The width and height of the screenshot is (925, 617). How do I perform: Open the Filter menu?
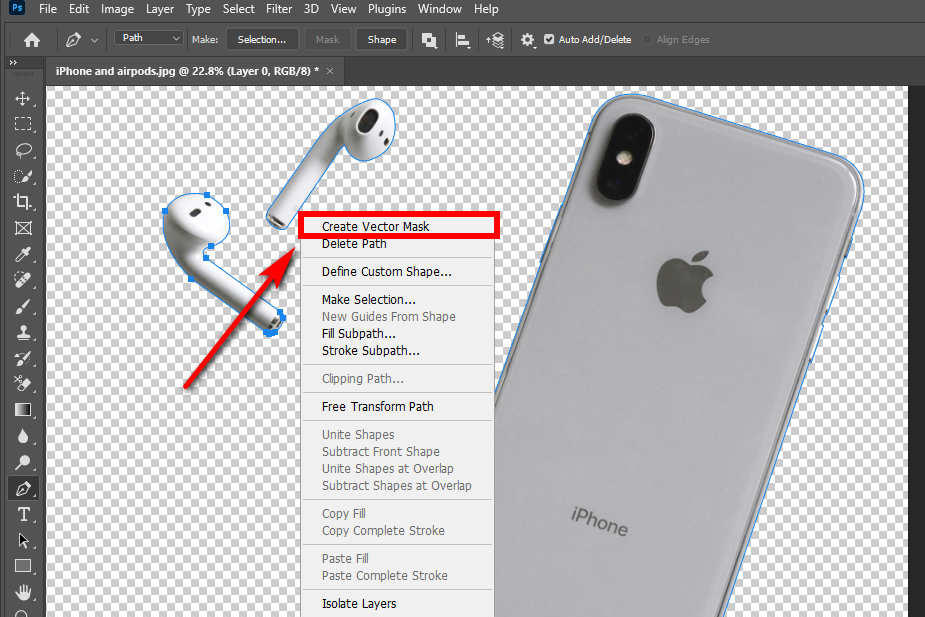pos(279,9)
